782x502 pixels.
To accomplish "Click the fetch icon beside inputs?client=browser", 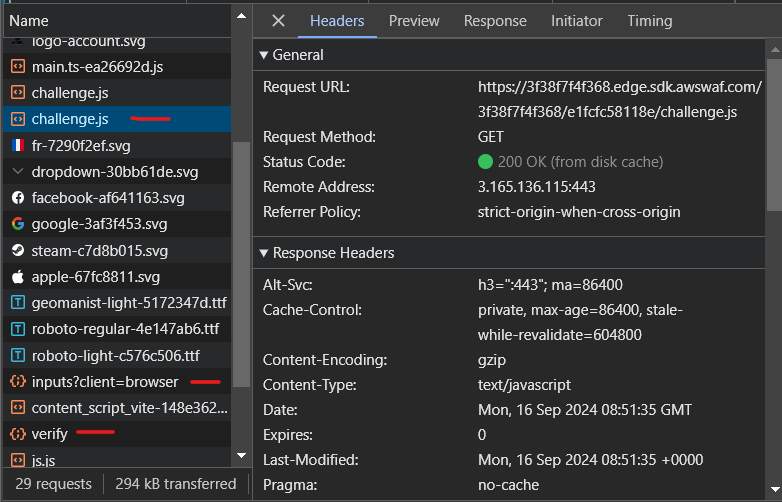I will [18, 381].
